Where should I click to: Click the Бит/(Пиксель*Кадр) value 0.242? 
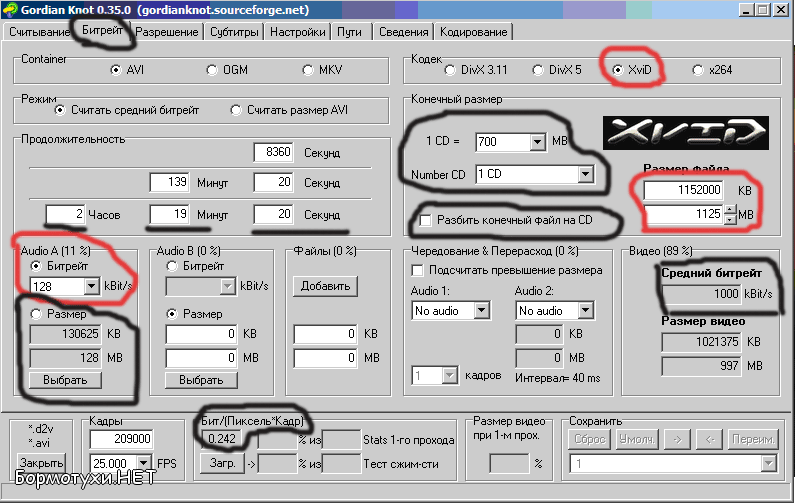(x=222, y=439)
